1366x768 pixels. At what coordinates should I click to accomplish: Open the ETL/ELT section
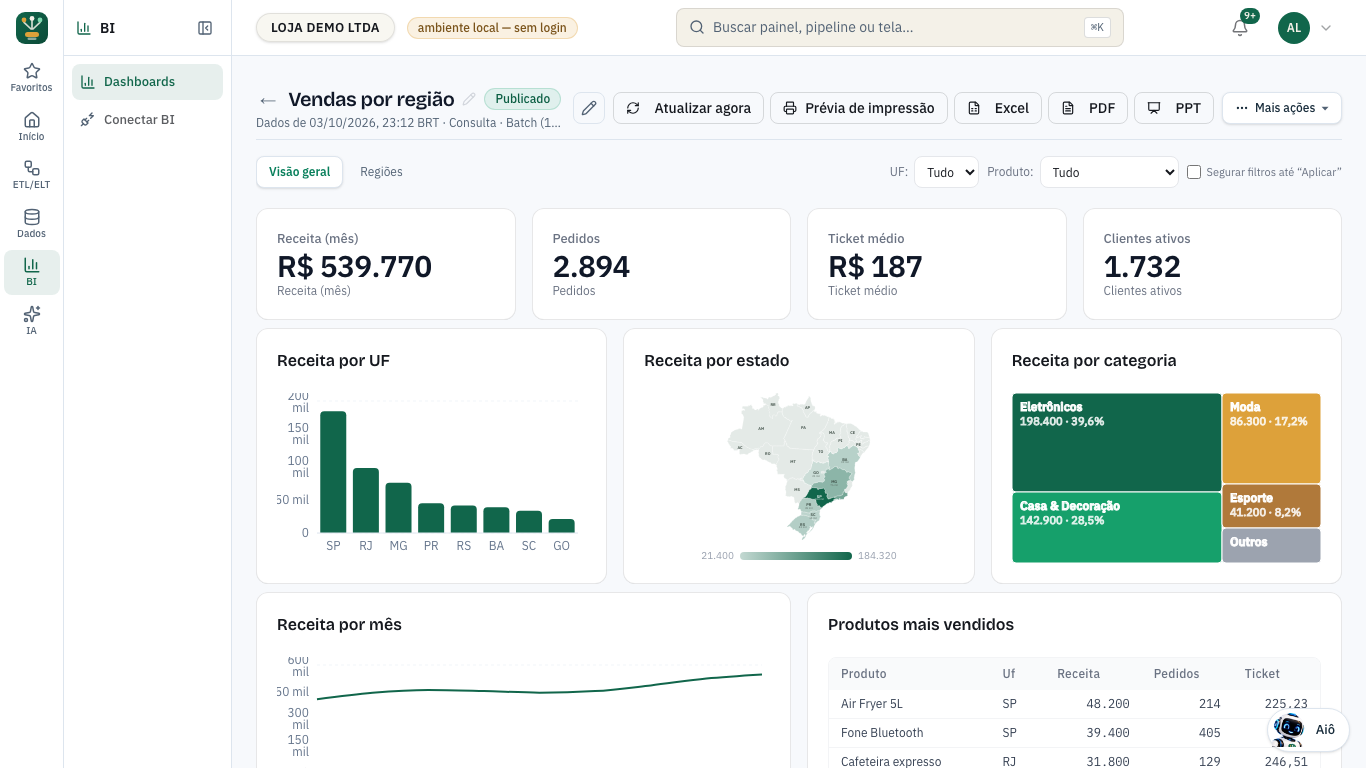coord(32,175)
